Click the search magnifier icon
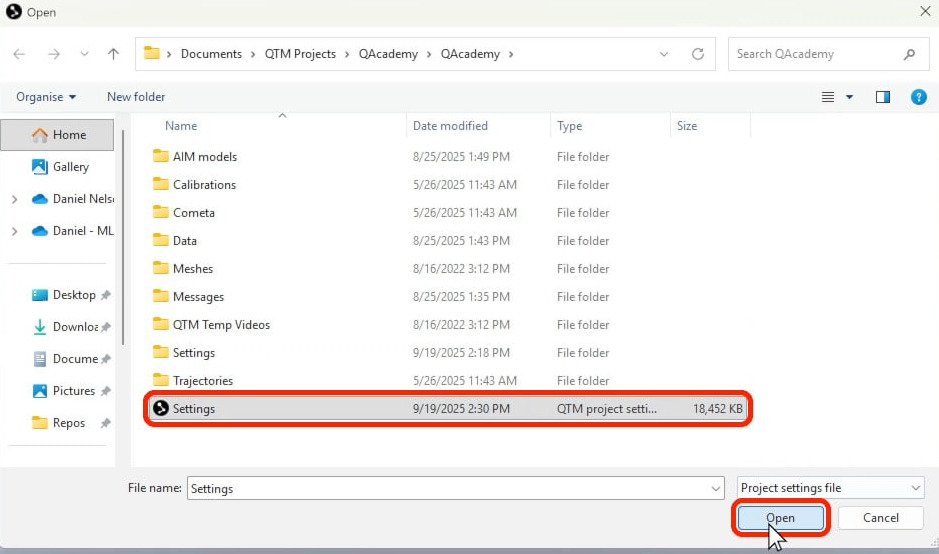The height and width of the screenshot is (554, 939). (909, 54)
